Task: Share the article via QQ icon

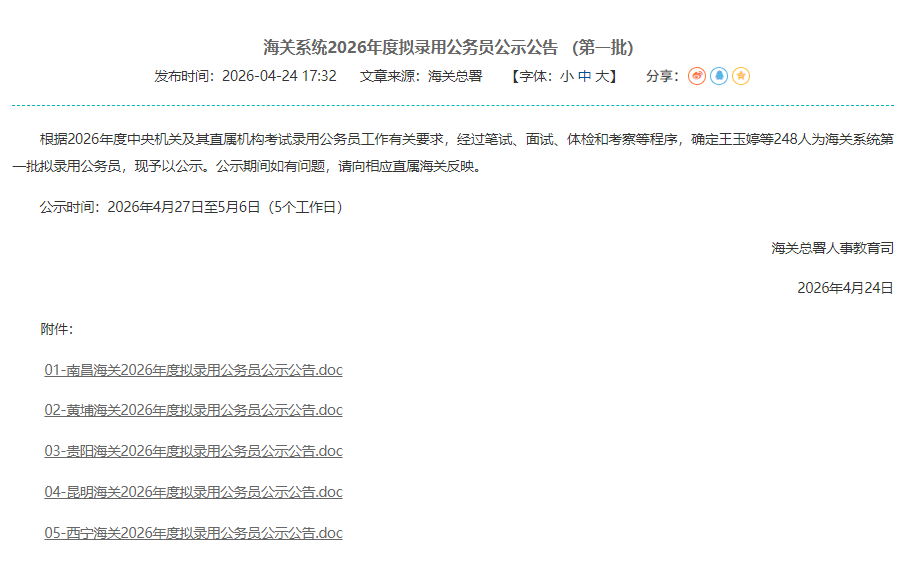Action: point(719,76)
